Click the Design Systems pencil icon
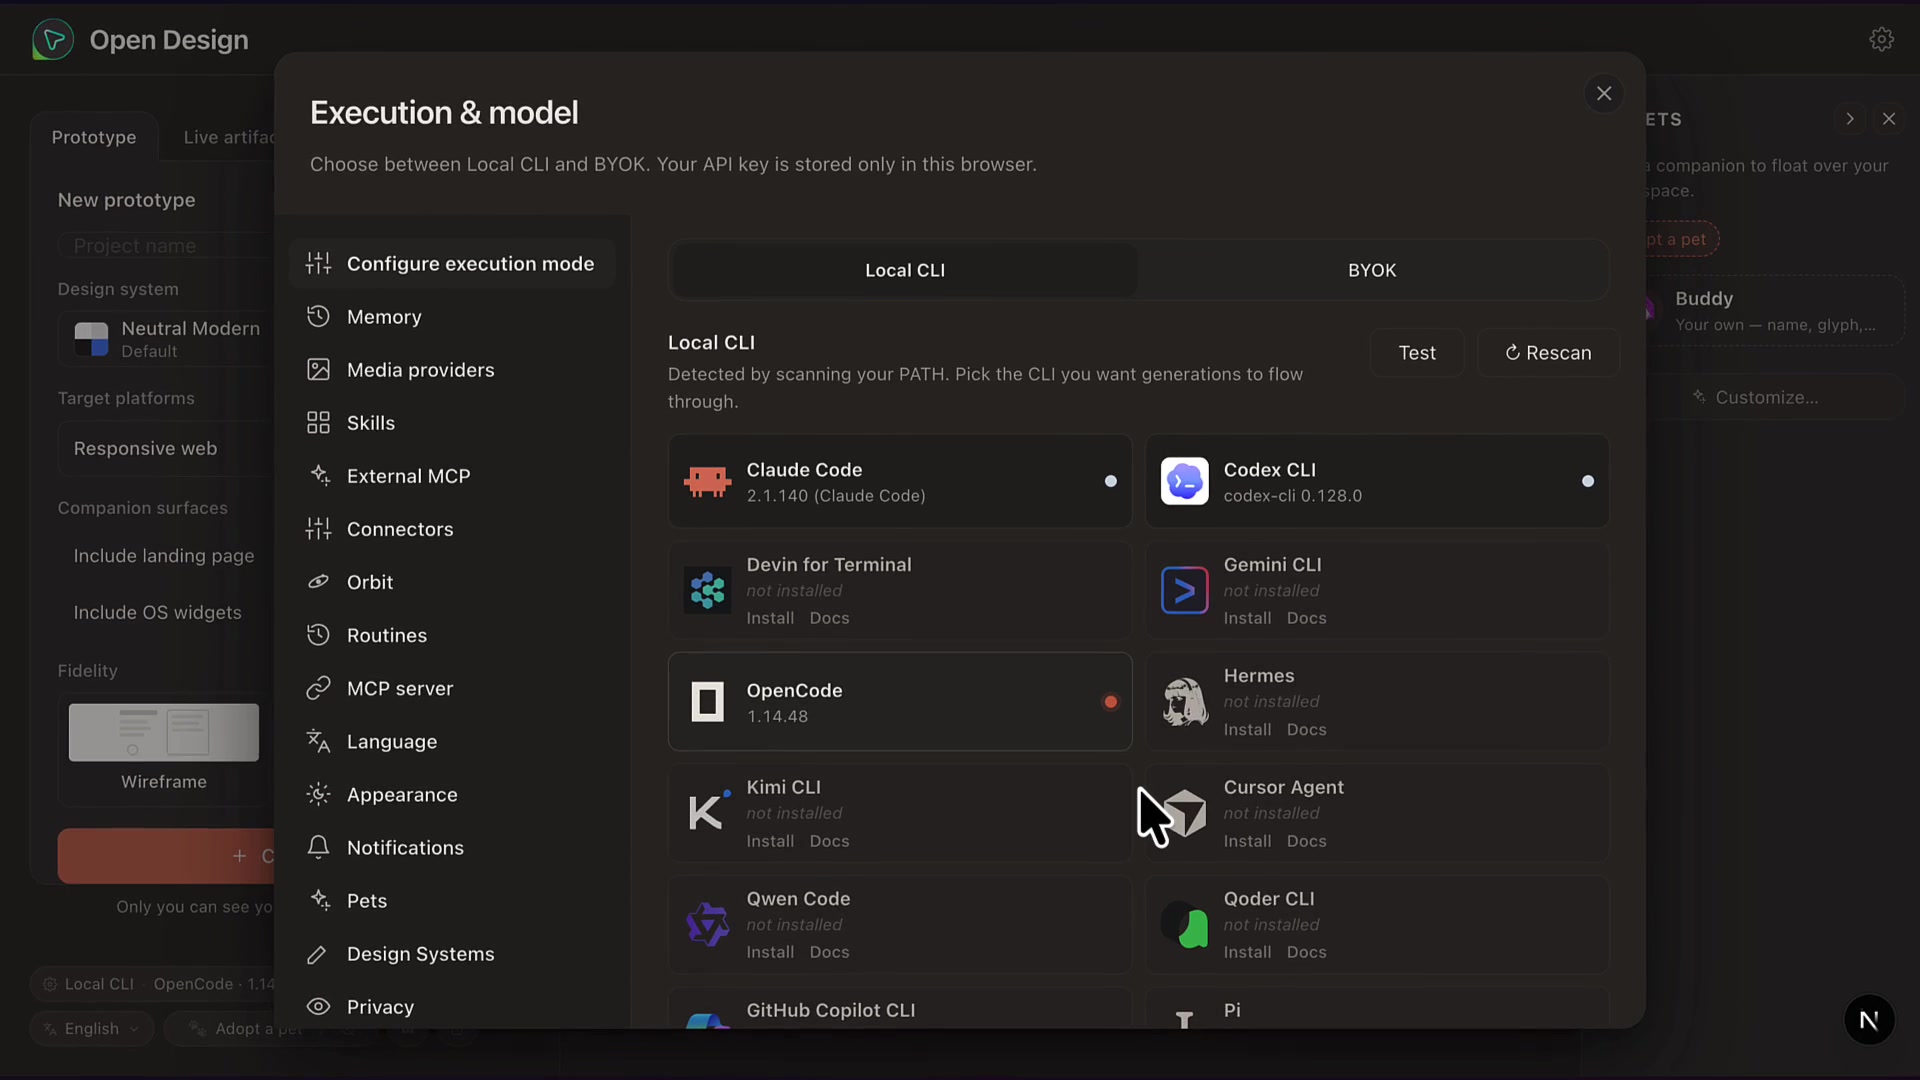Image resolution: width=1920 pixels, height=1080 pixels. (318, 954)
